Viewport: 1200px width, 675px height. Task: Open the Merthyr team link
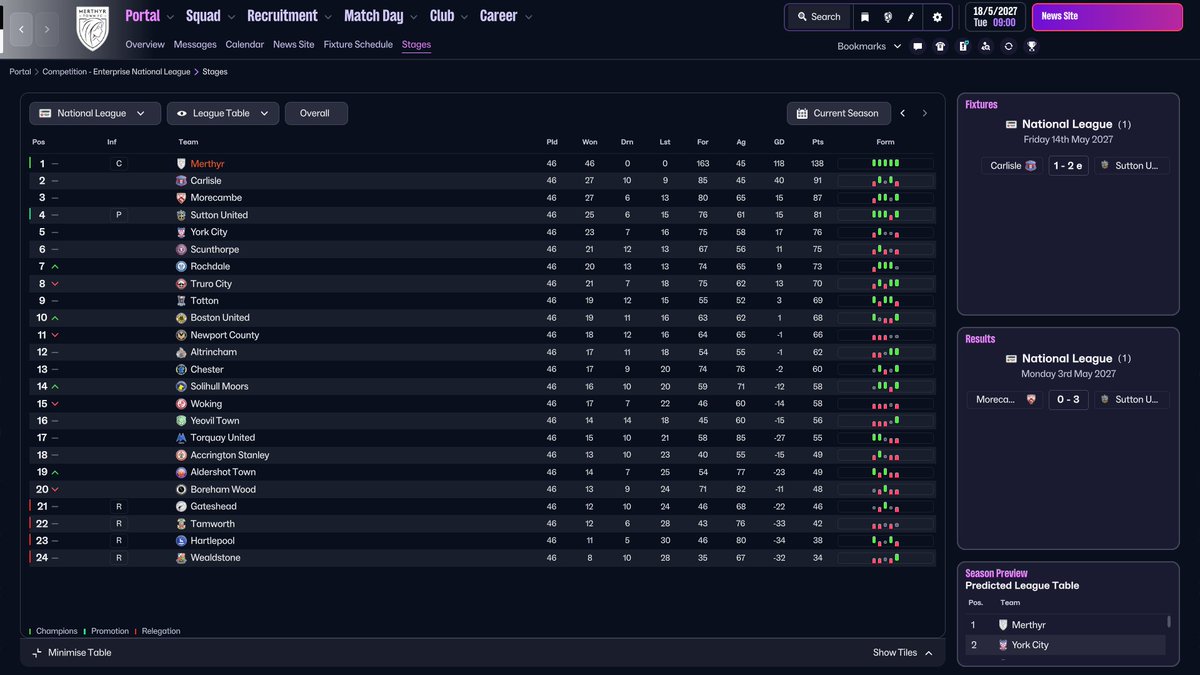tap(207, 164)
